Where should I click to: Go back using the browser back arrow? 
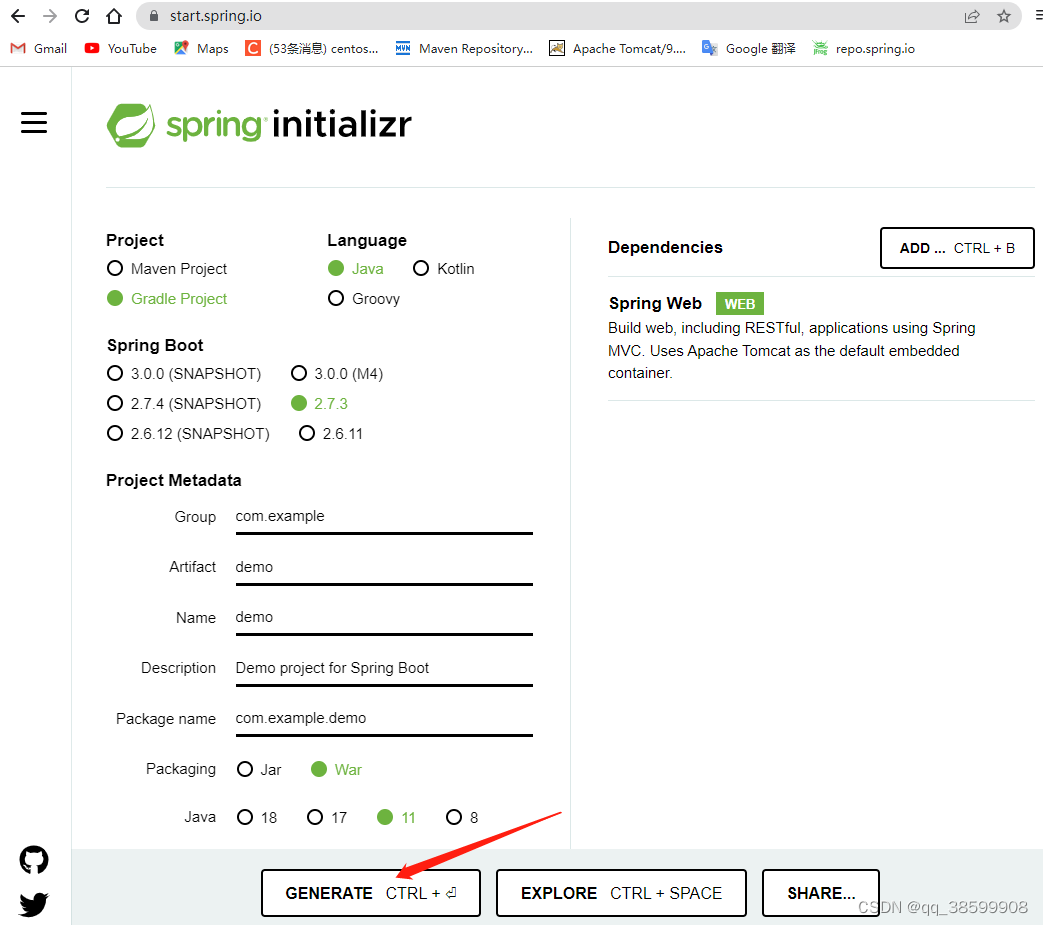click(x=18, y=16)
